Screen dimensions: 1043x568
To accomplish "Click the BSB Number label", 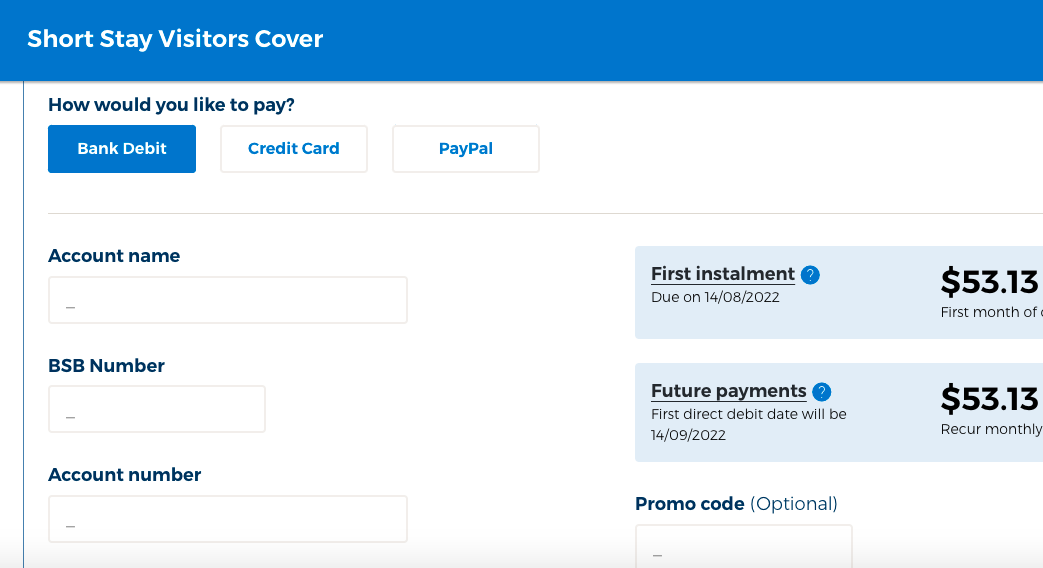I will click(106, 366).
